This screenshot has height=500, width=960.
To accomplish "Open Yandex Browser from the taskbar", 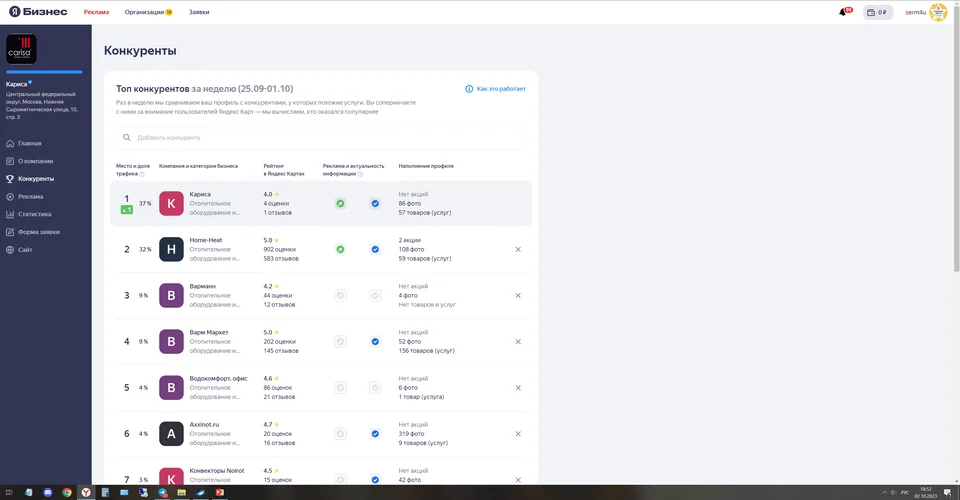I will point(86,493).
